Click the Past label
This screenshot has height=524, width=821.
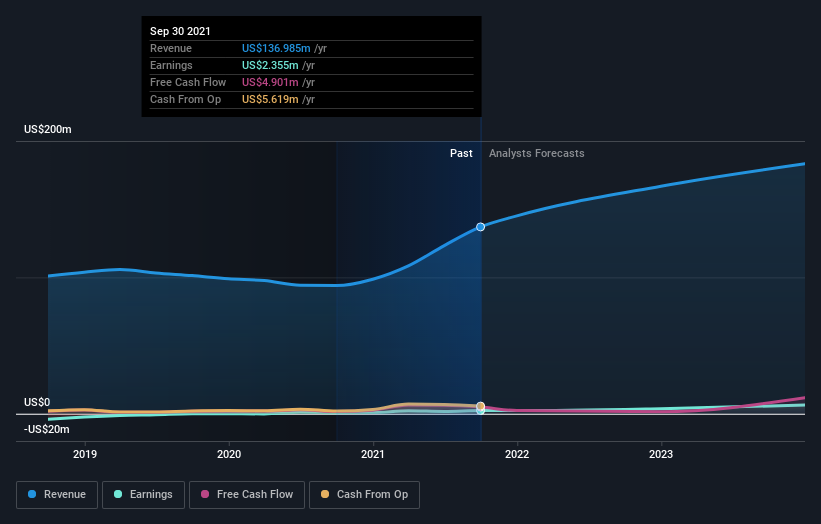click(461, 153)
